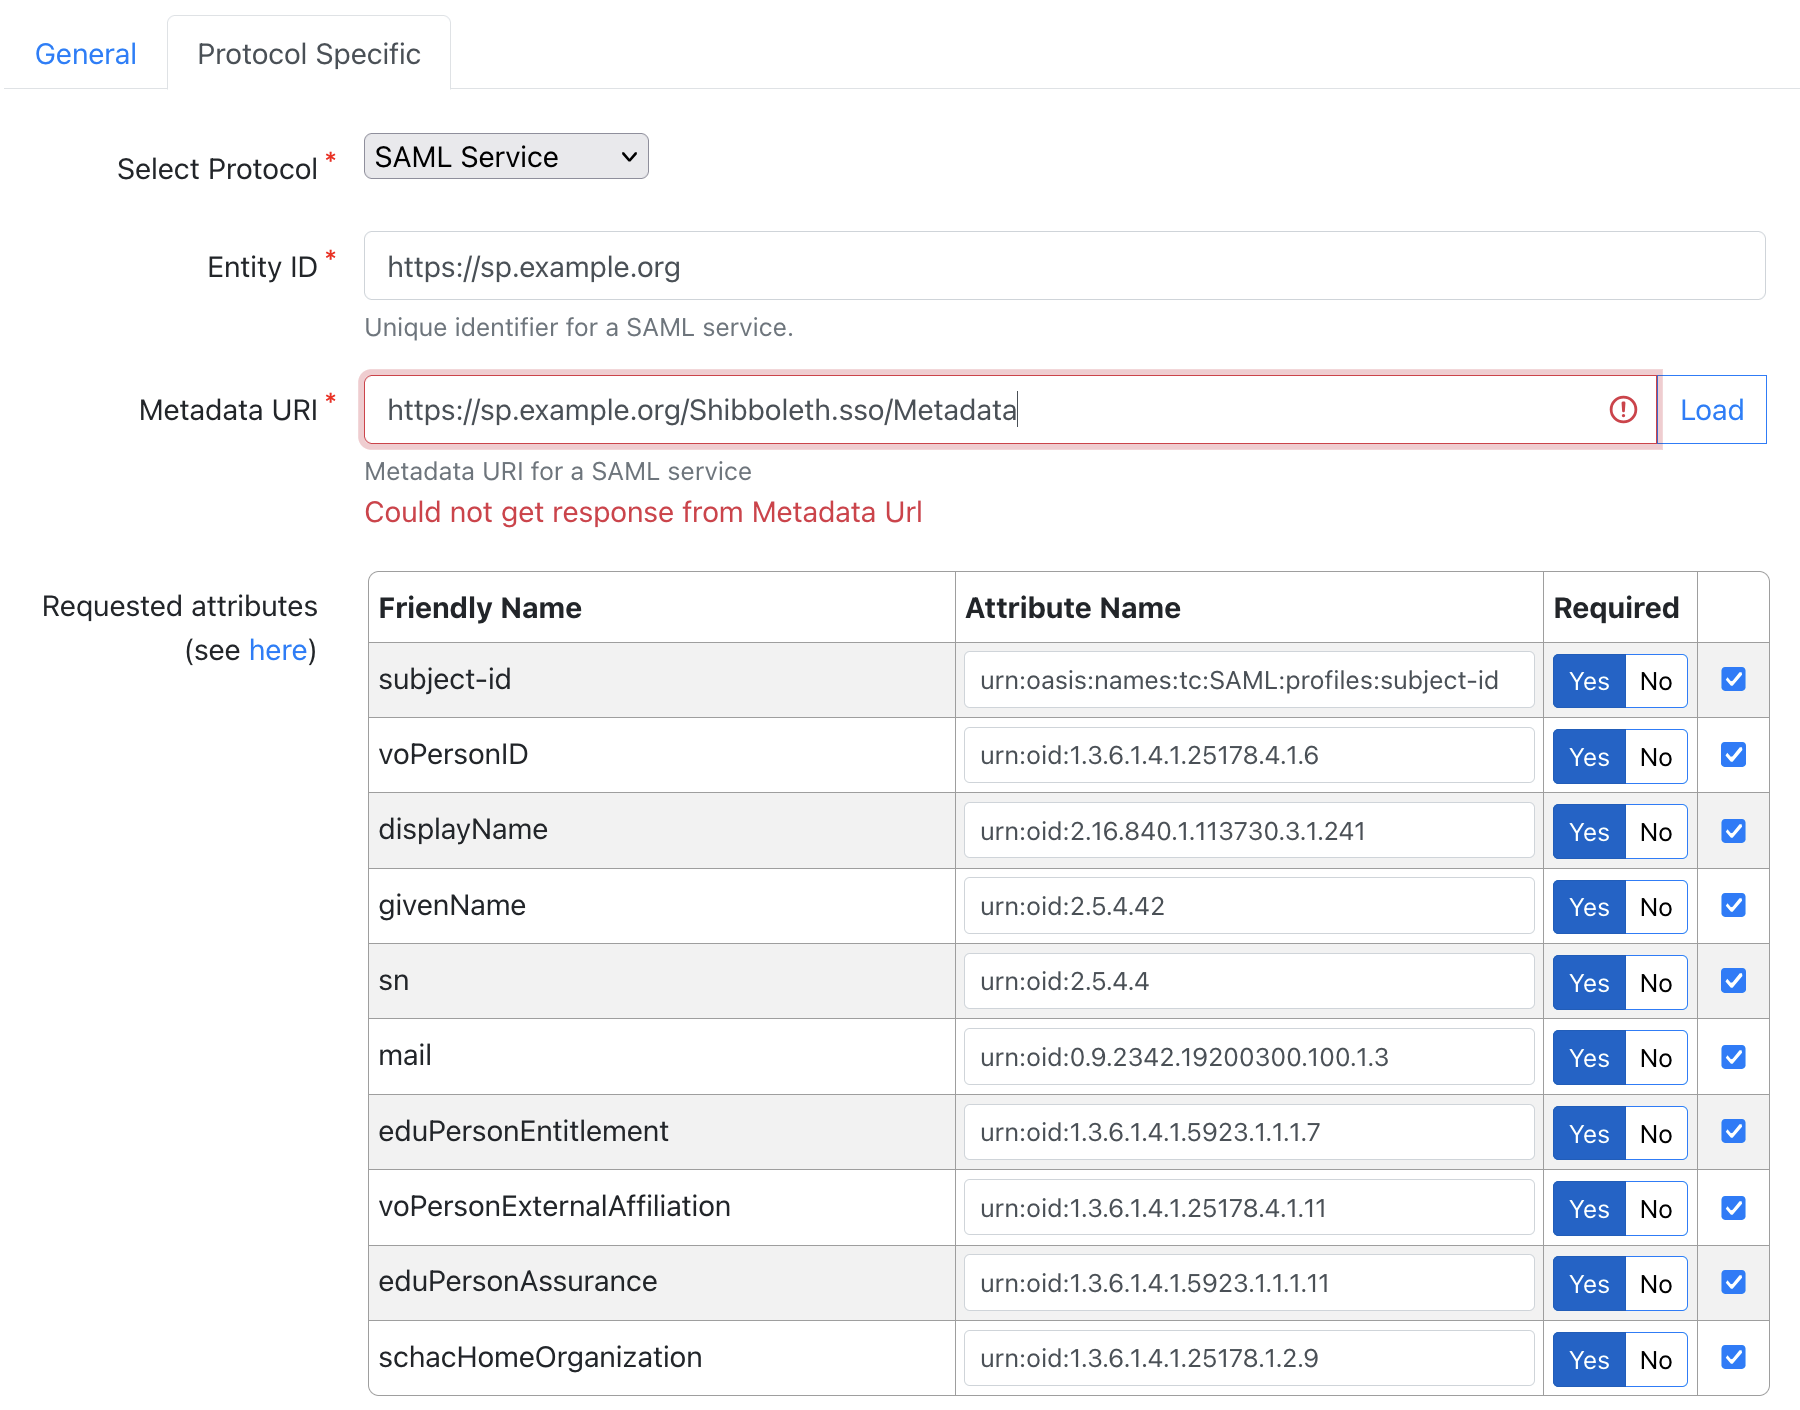
Task: Click the Load button
Action: (1711, 409)
